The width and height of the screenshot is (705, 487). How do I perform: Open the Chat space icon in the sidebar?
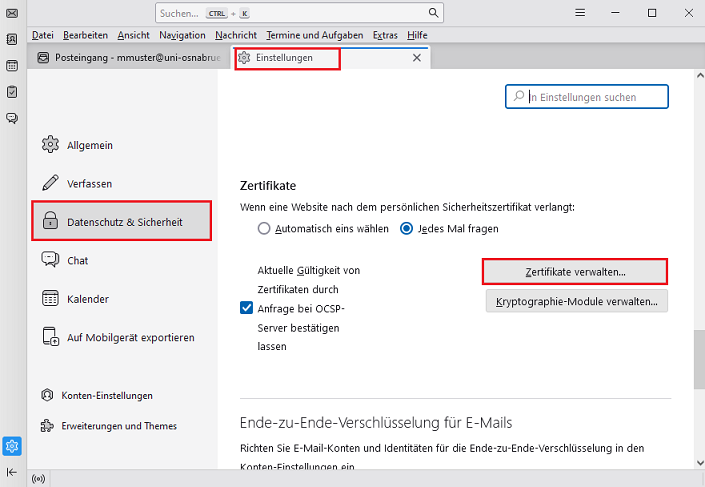click(x=12, y=117)
